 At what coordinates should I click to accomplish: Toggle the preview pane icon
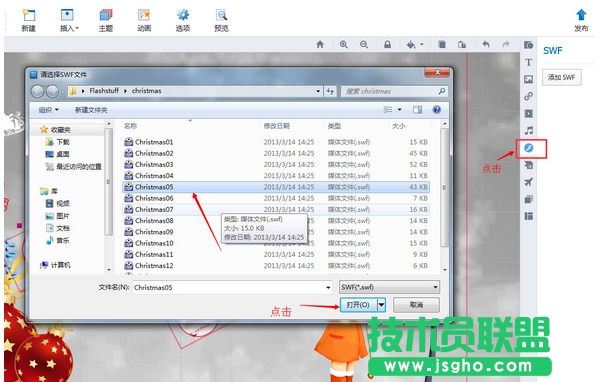pyautogui.click(x=417, y=110)
